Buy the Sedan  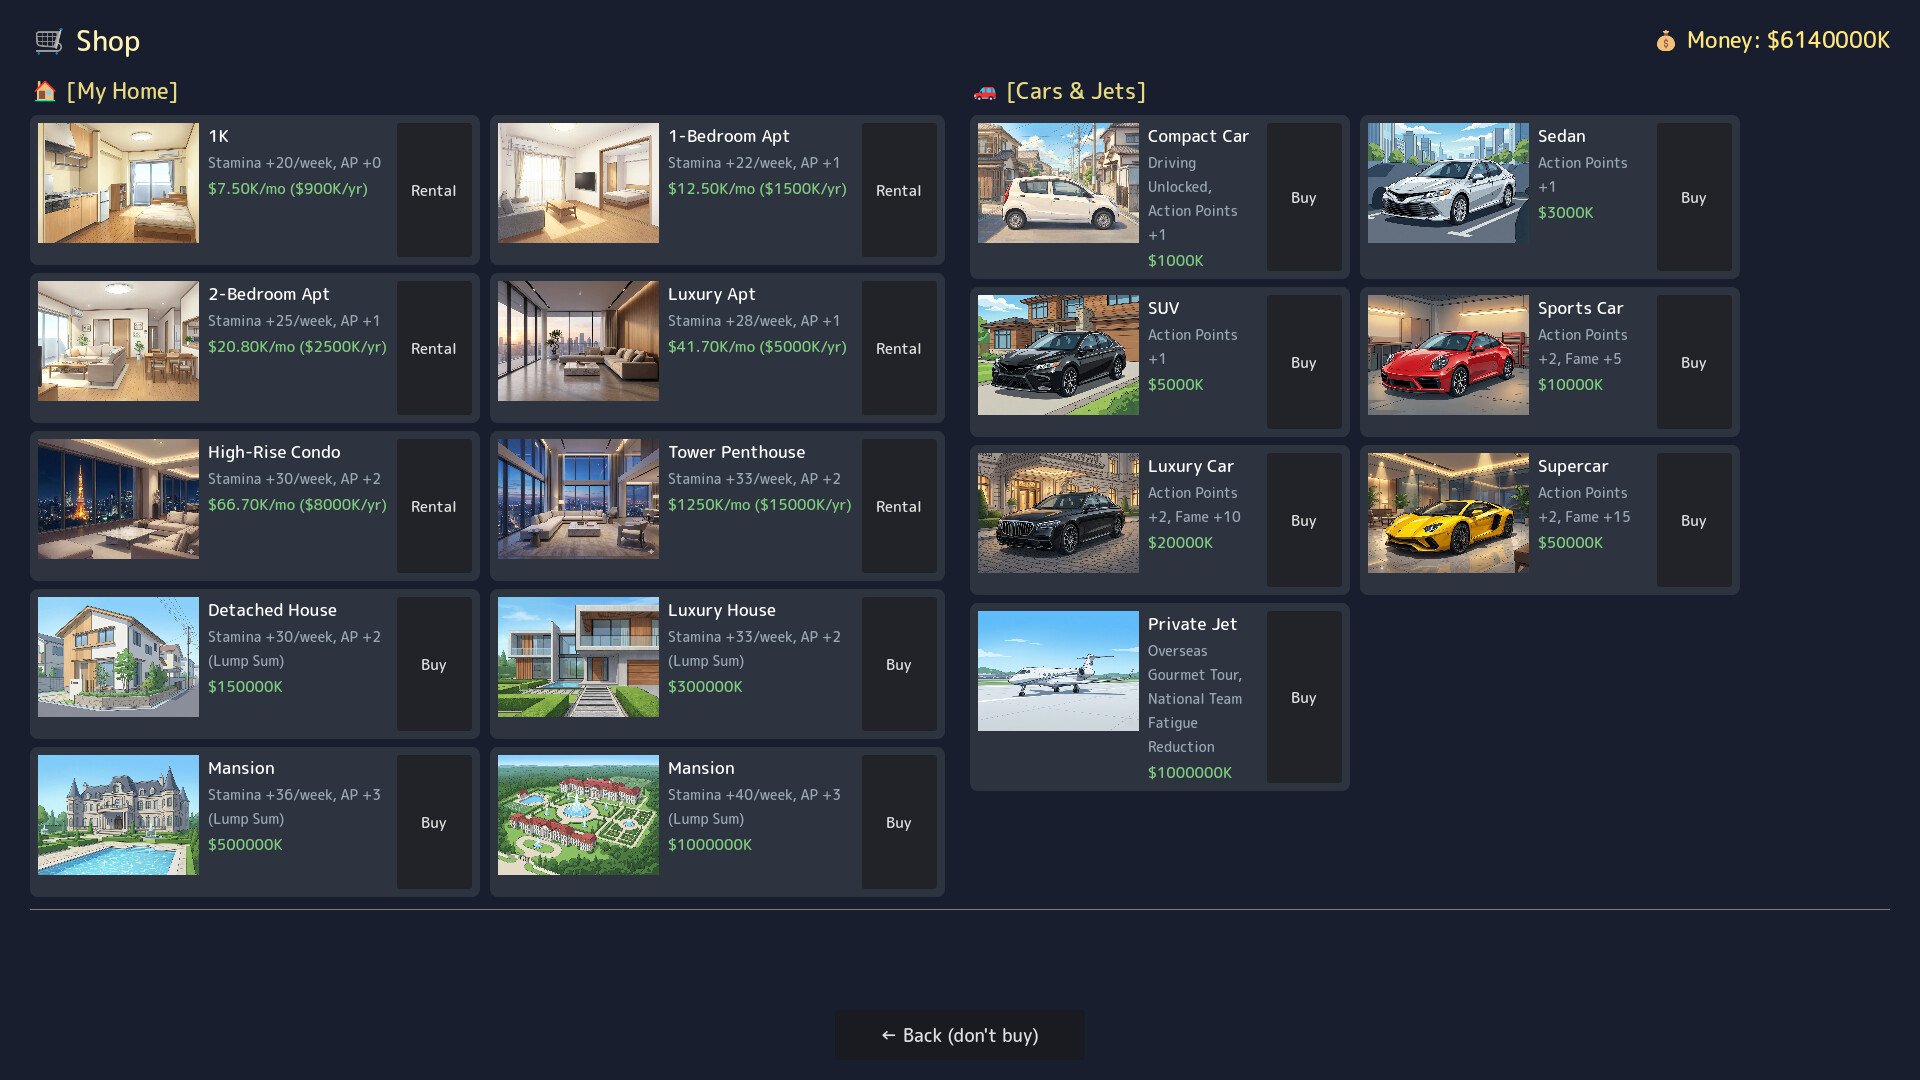click(1693, 197)
